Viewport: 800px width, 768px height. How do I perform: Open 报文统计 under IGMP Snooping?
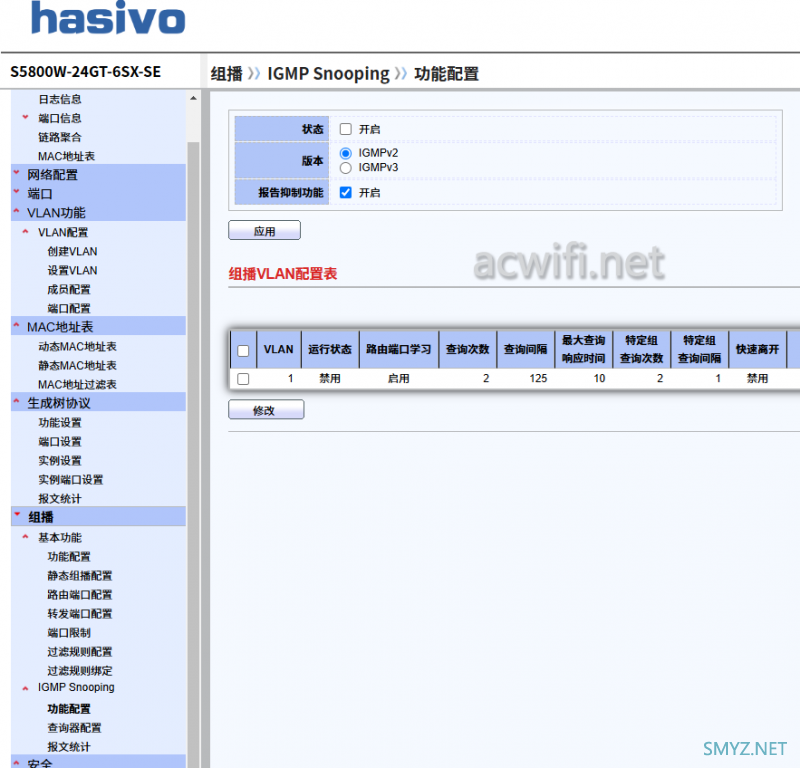click(x=69, y=747)
